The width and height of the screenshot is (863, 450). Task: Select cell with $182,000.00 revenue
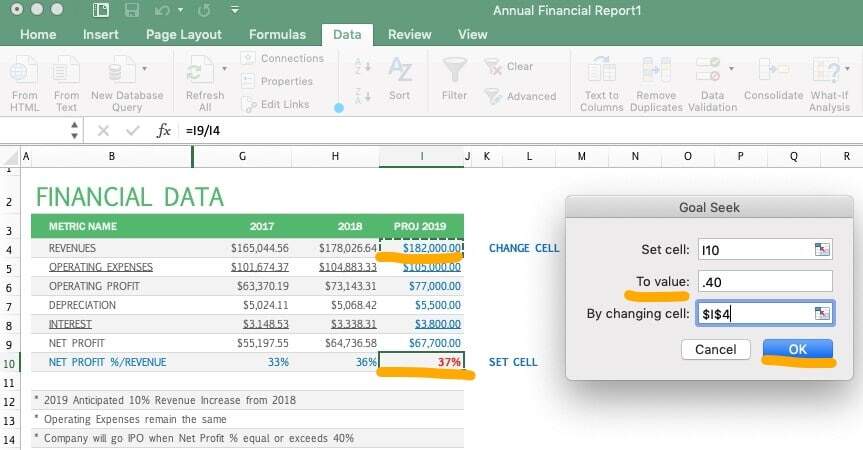[422, 248]
